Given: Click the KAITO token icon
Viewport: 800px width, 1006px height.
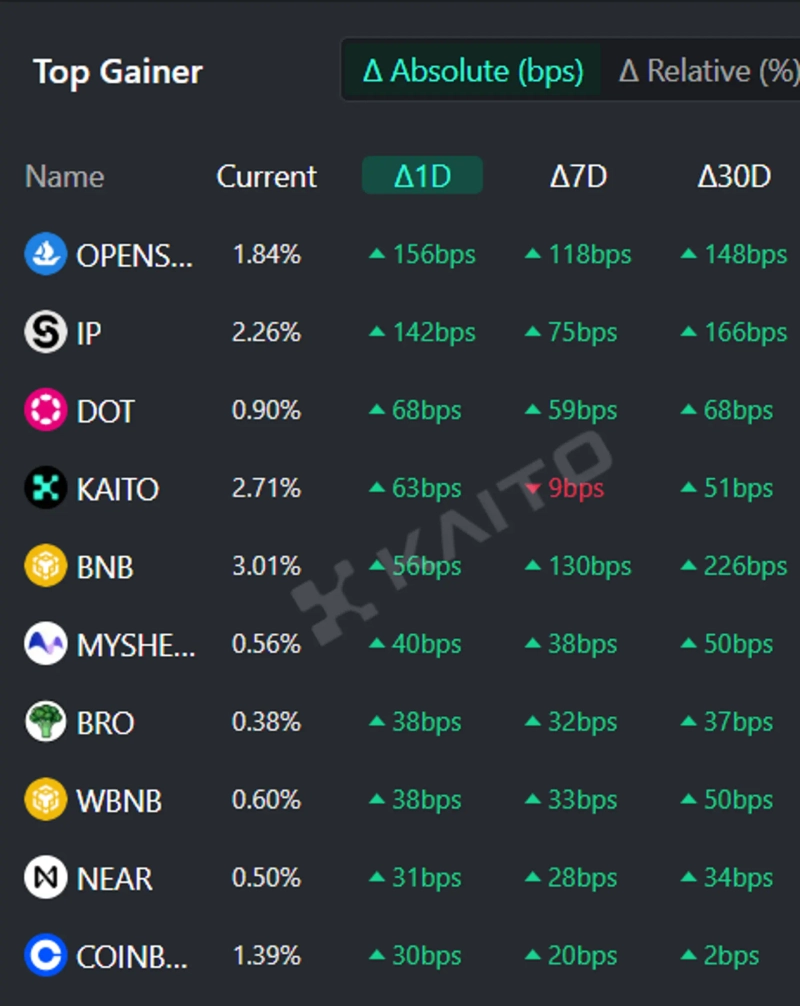Looking at the screenshot, I should [x=45, y=488].
